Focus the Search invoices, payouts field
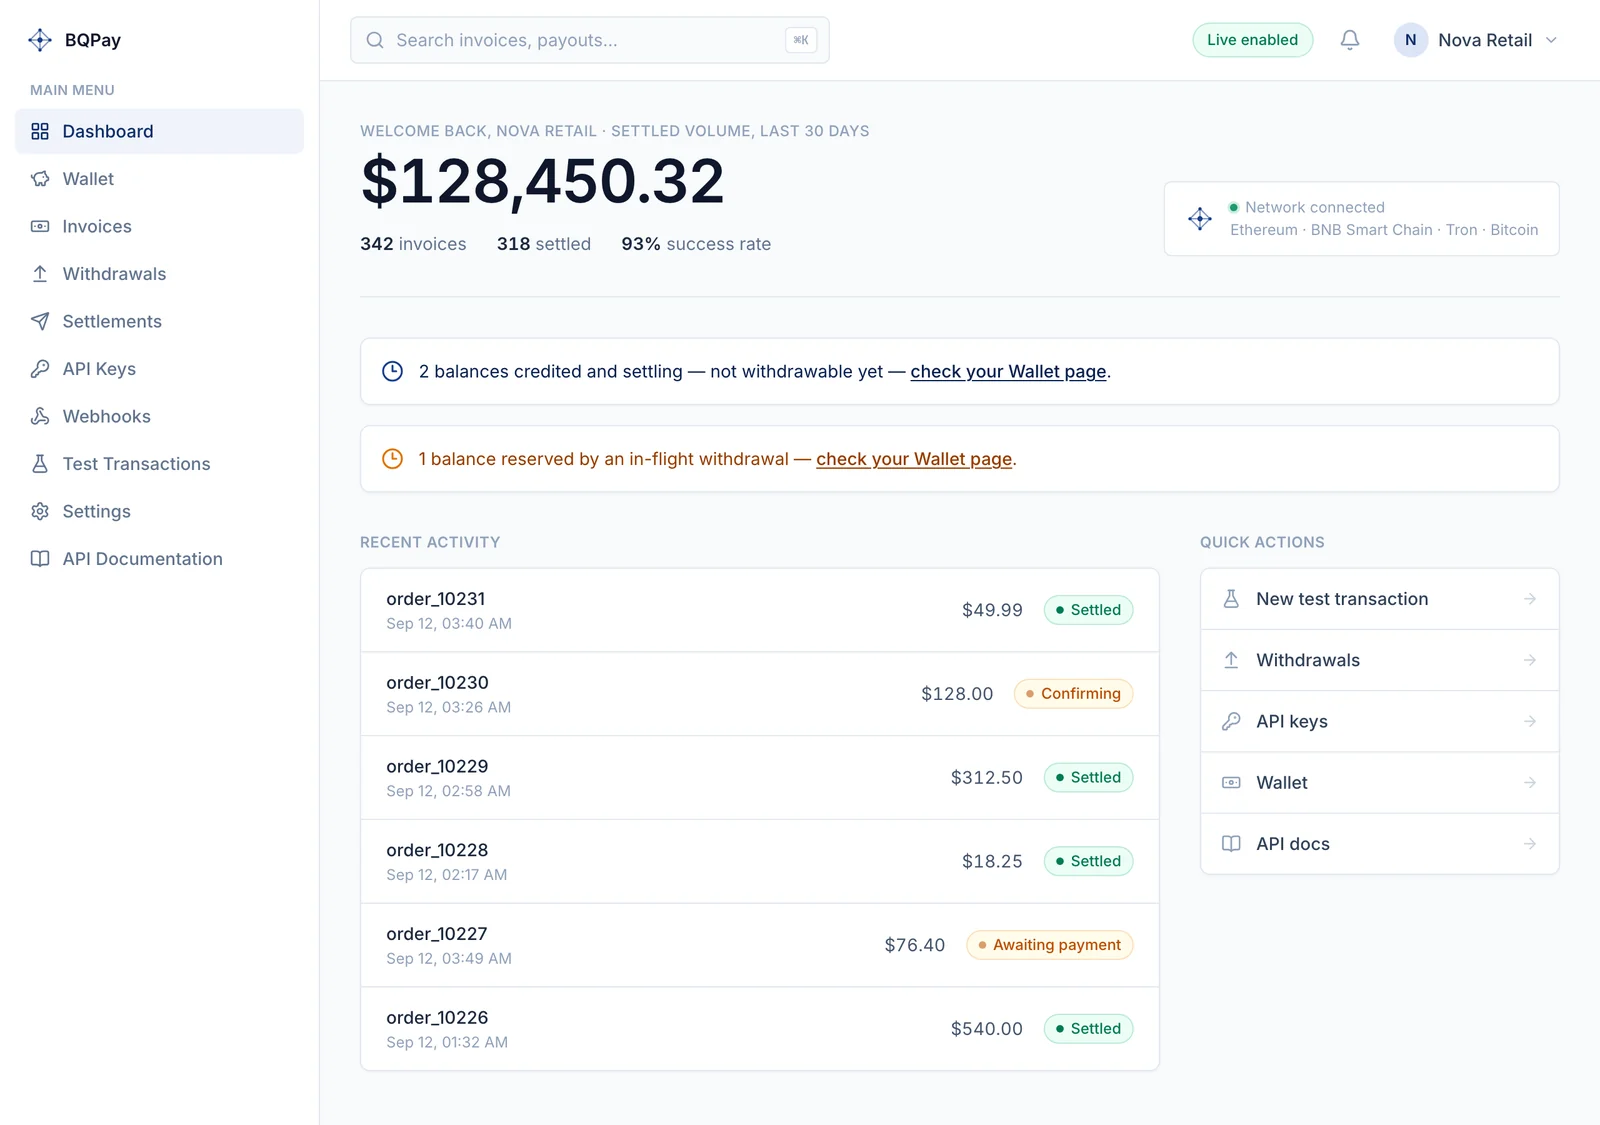This screenshot has width=1600, height=1125. click(x=590, y=40)
